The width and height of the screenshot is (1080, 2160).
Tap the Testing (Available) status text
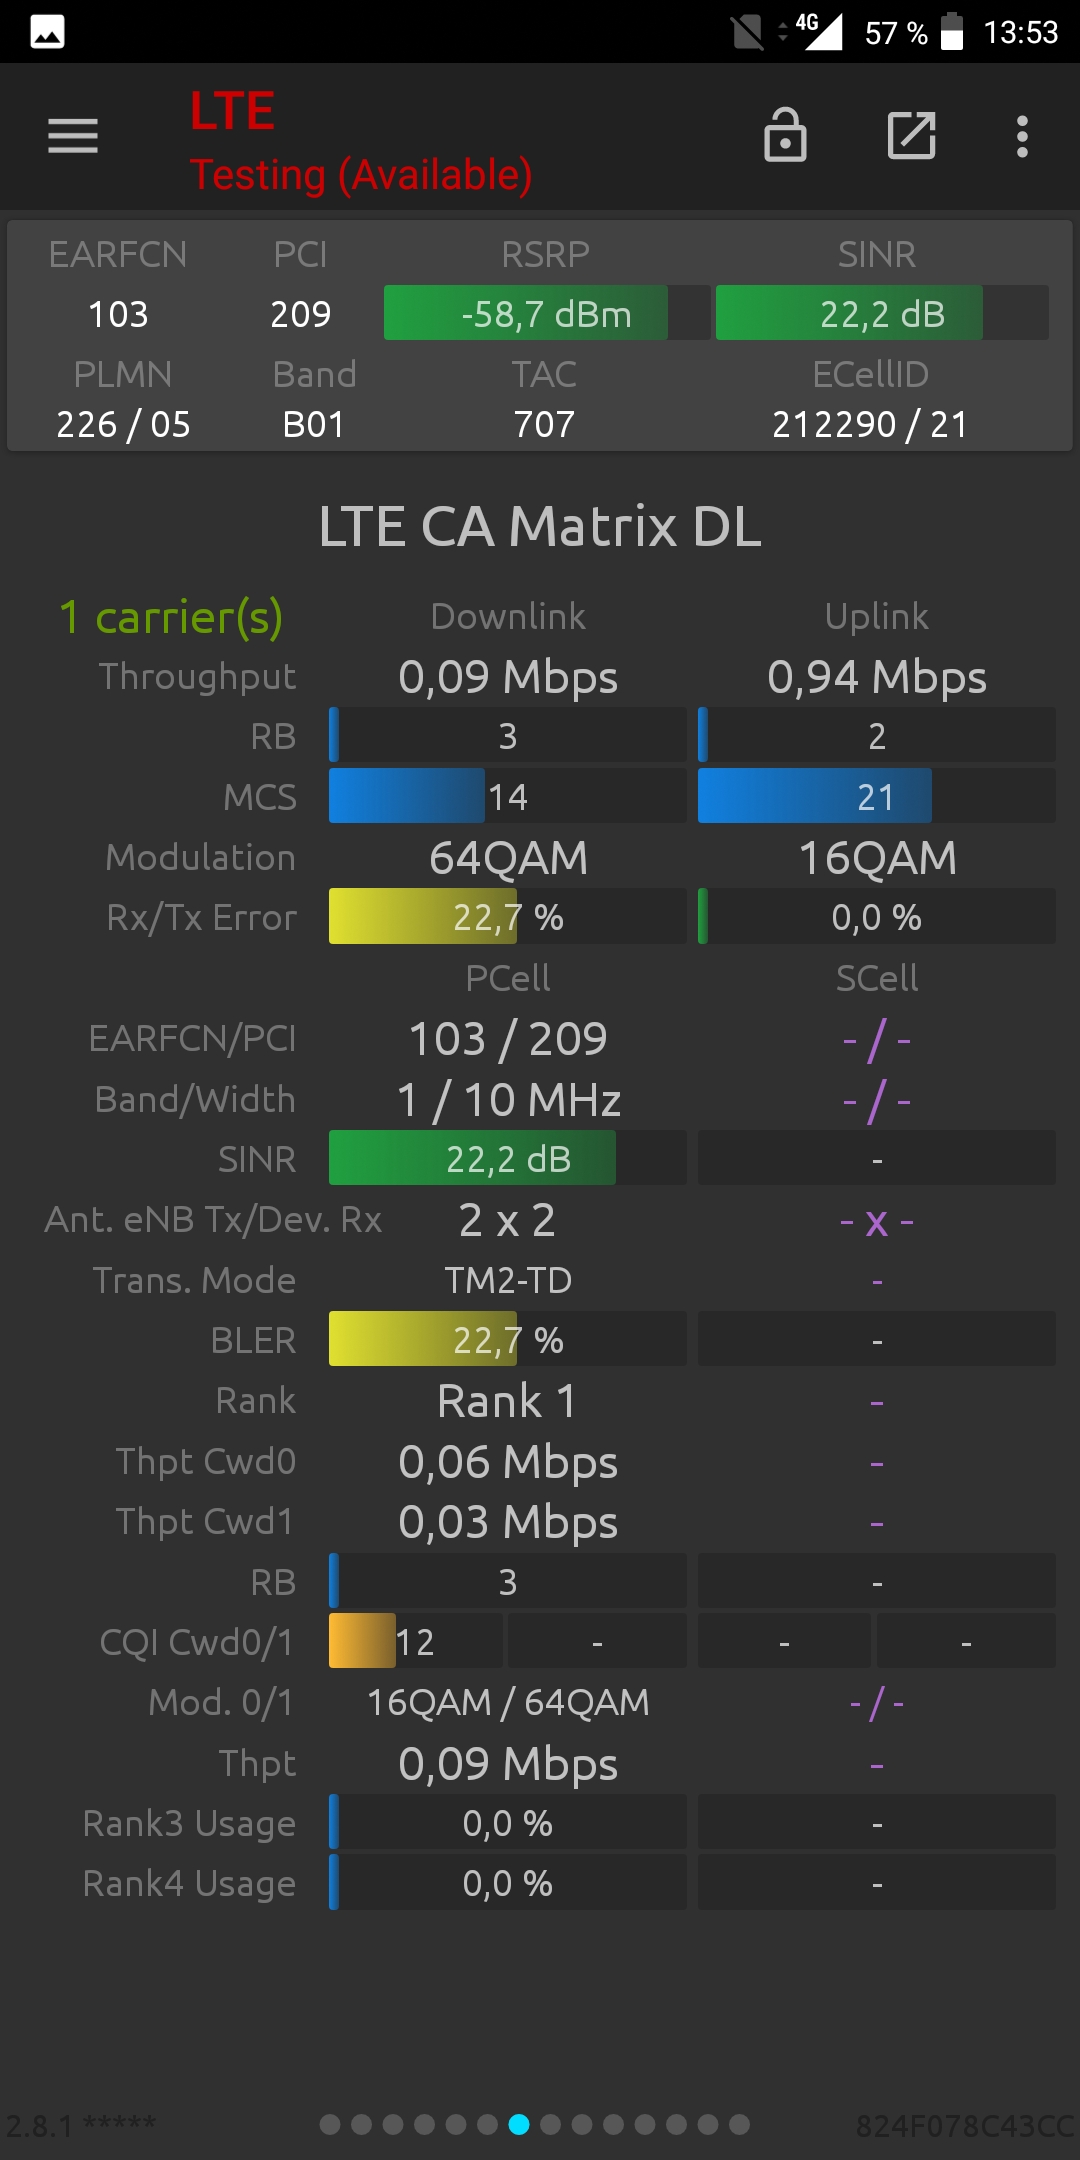tap(361, 175)
